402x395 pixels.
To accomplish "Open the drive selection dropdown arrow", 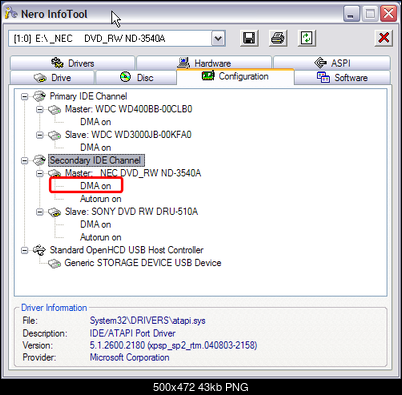I will [x=218, y=39].
